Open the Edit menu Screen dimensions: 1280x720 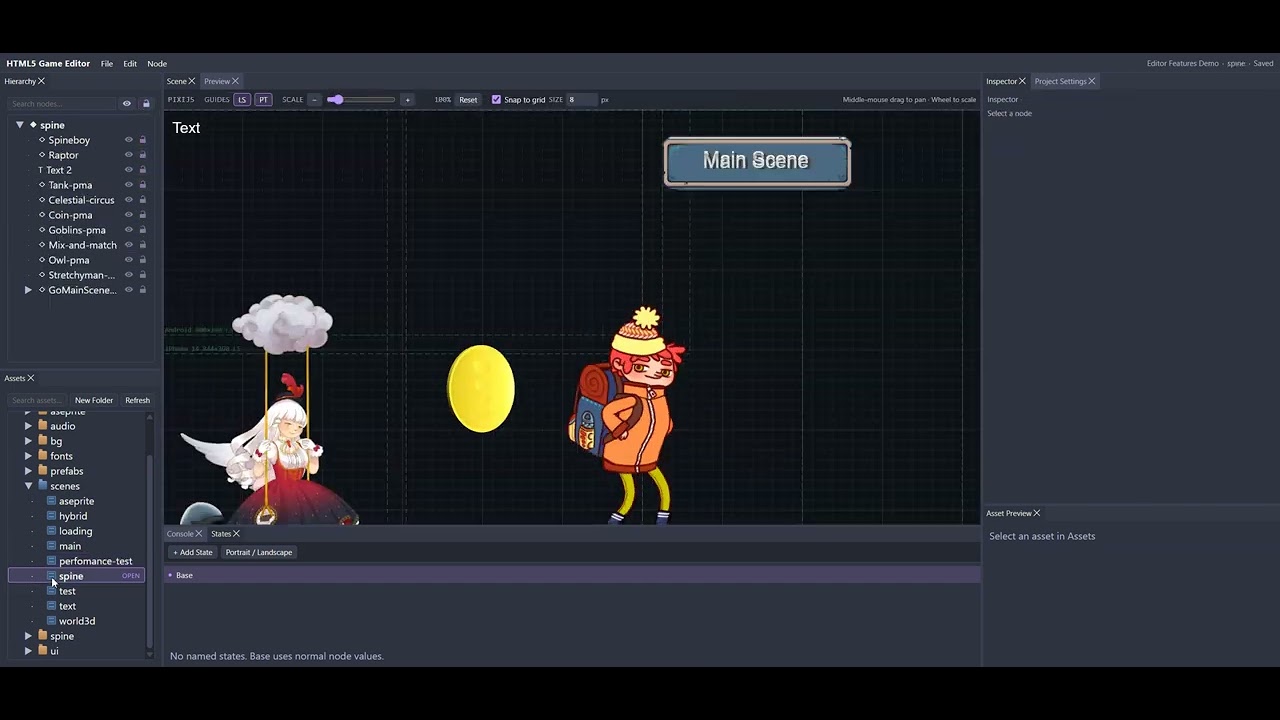click(x=130, y=64)
